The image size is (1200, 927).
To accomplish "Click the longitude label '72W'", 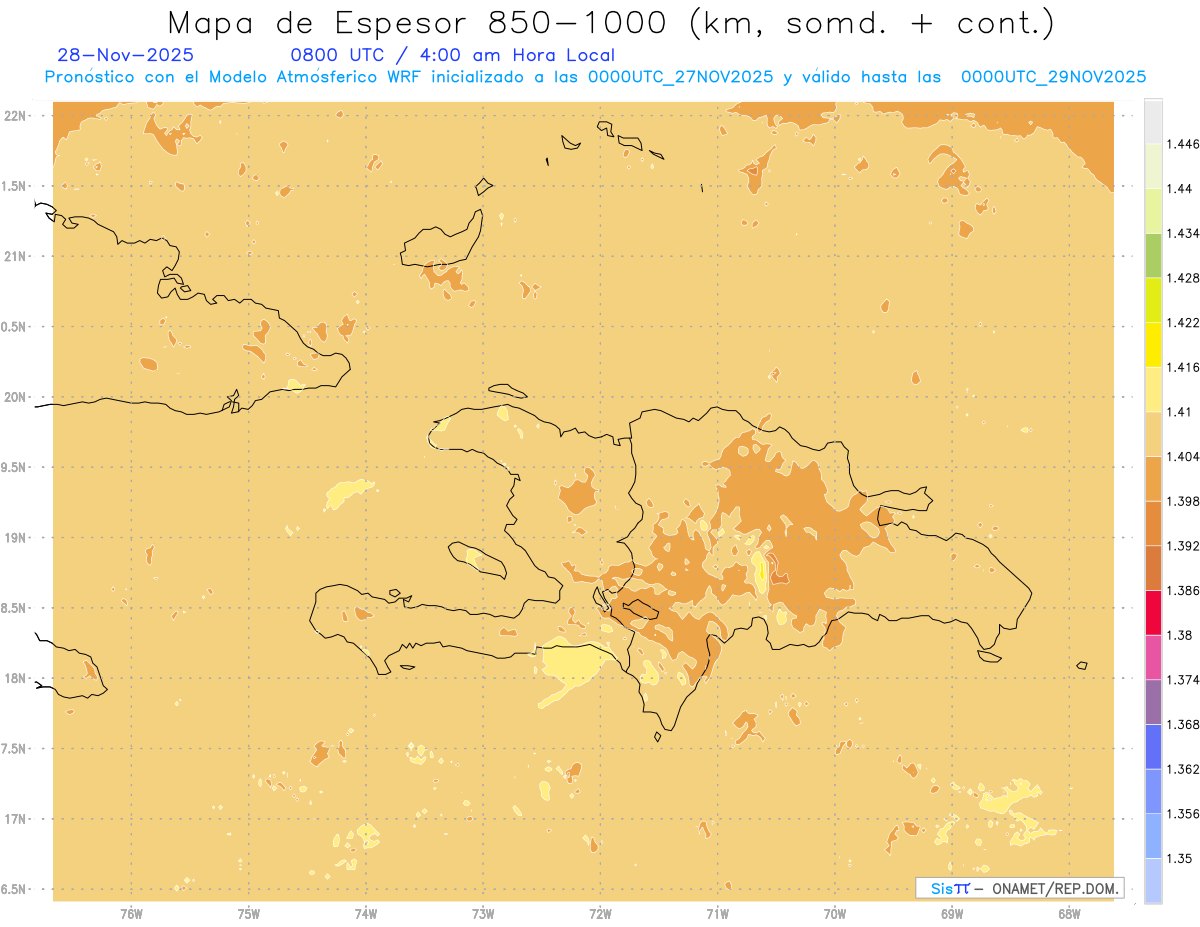I will pos(601,913).
